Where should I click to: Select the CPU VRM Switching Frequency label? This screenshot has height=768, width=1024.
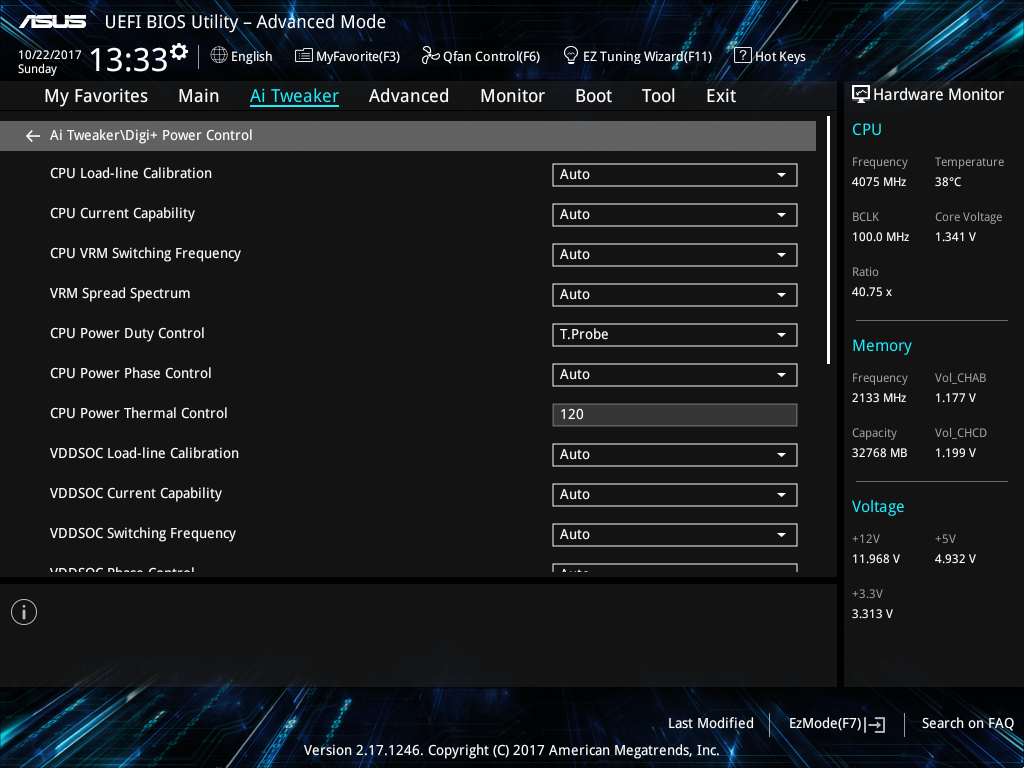(x=145, y=253)
